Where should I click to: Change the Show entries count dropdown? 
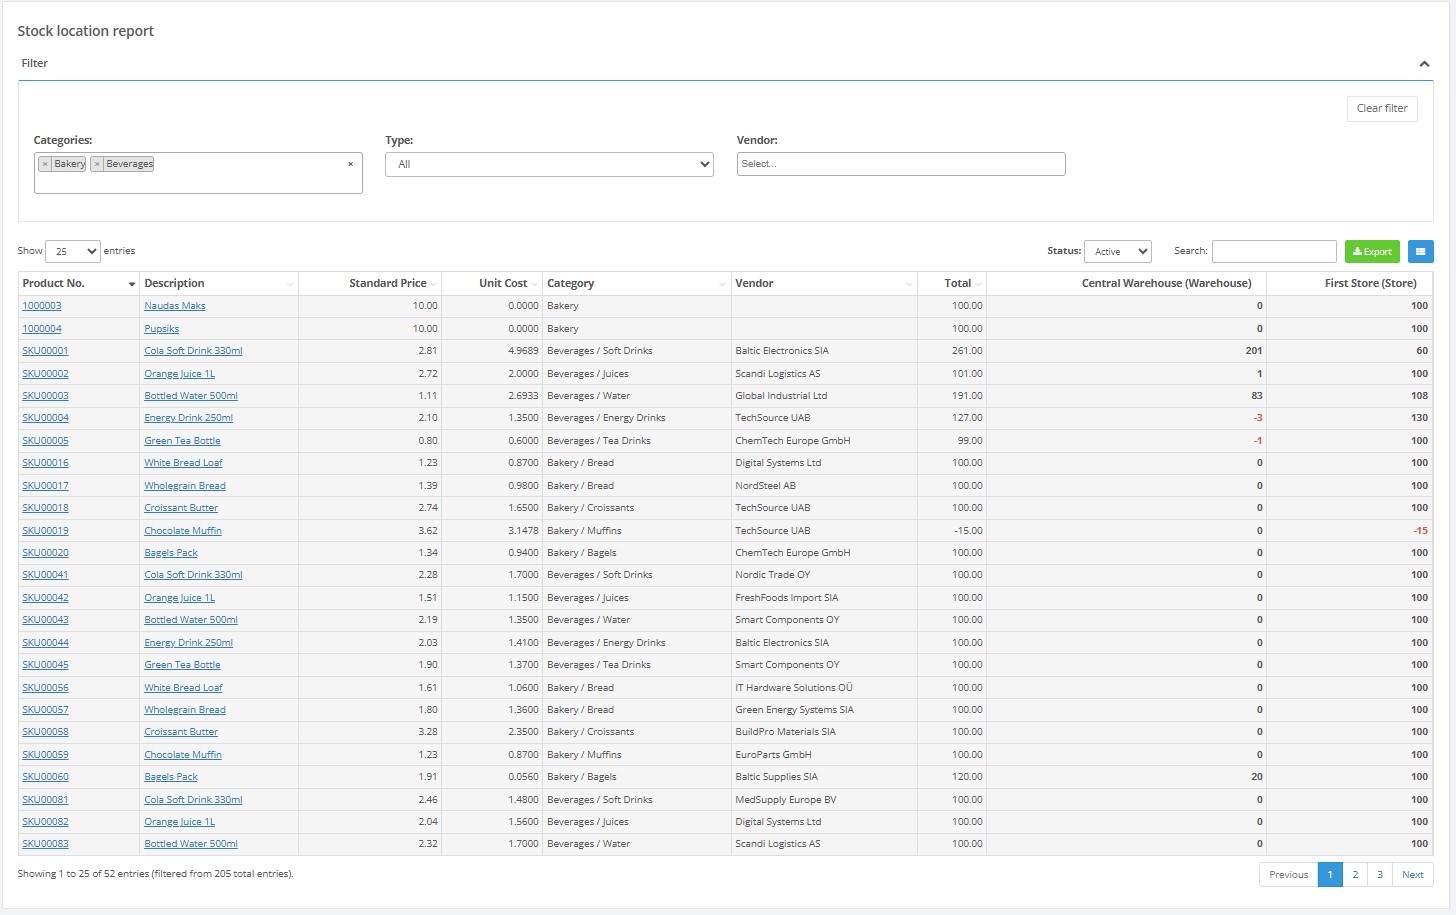coord(73,251)
